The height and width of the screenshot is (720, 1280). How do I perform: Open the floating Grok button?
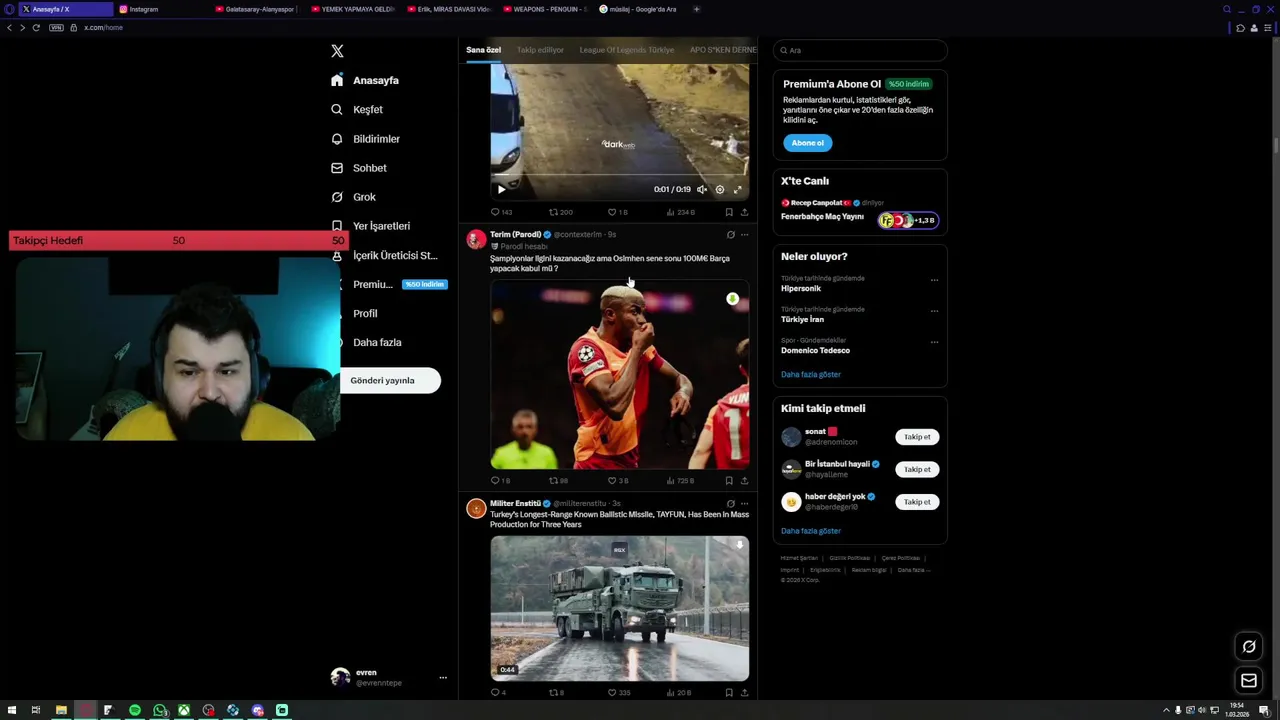[1249, 647]
